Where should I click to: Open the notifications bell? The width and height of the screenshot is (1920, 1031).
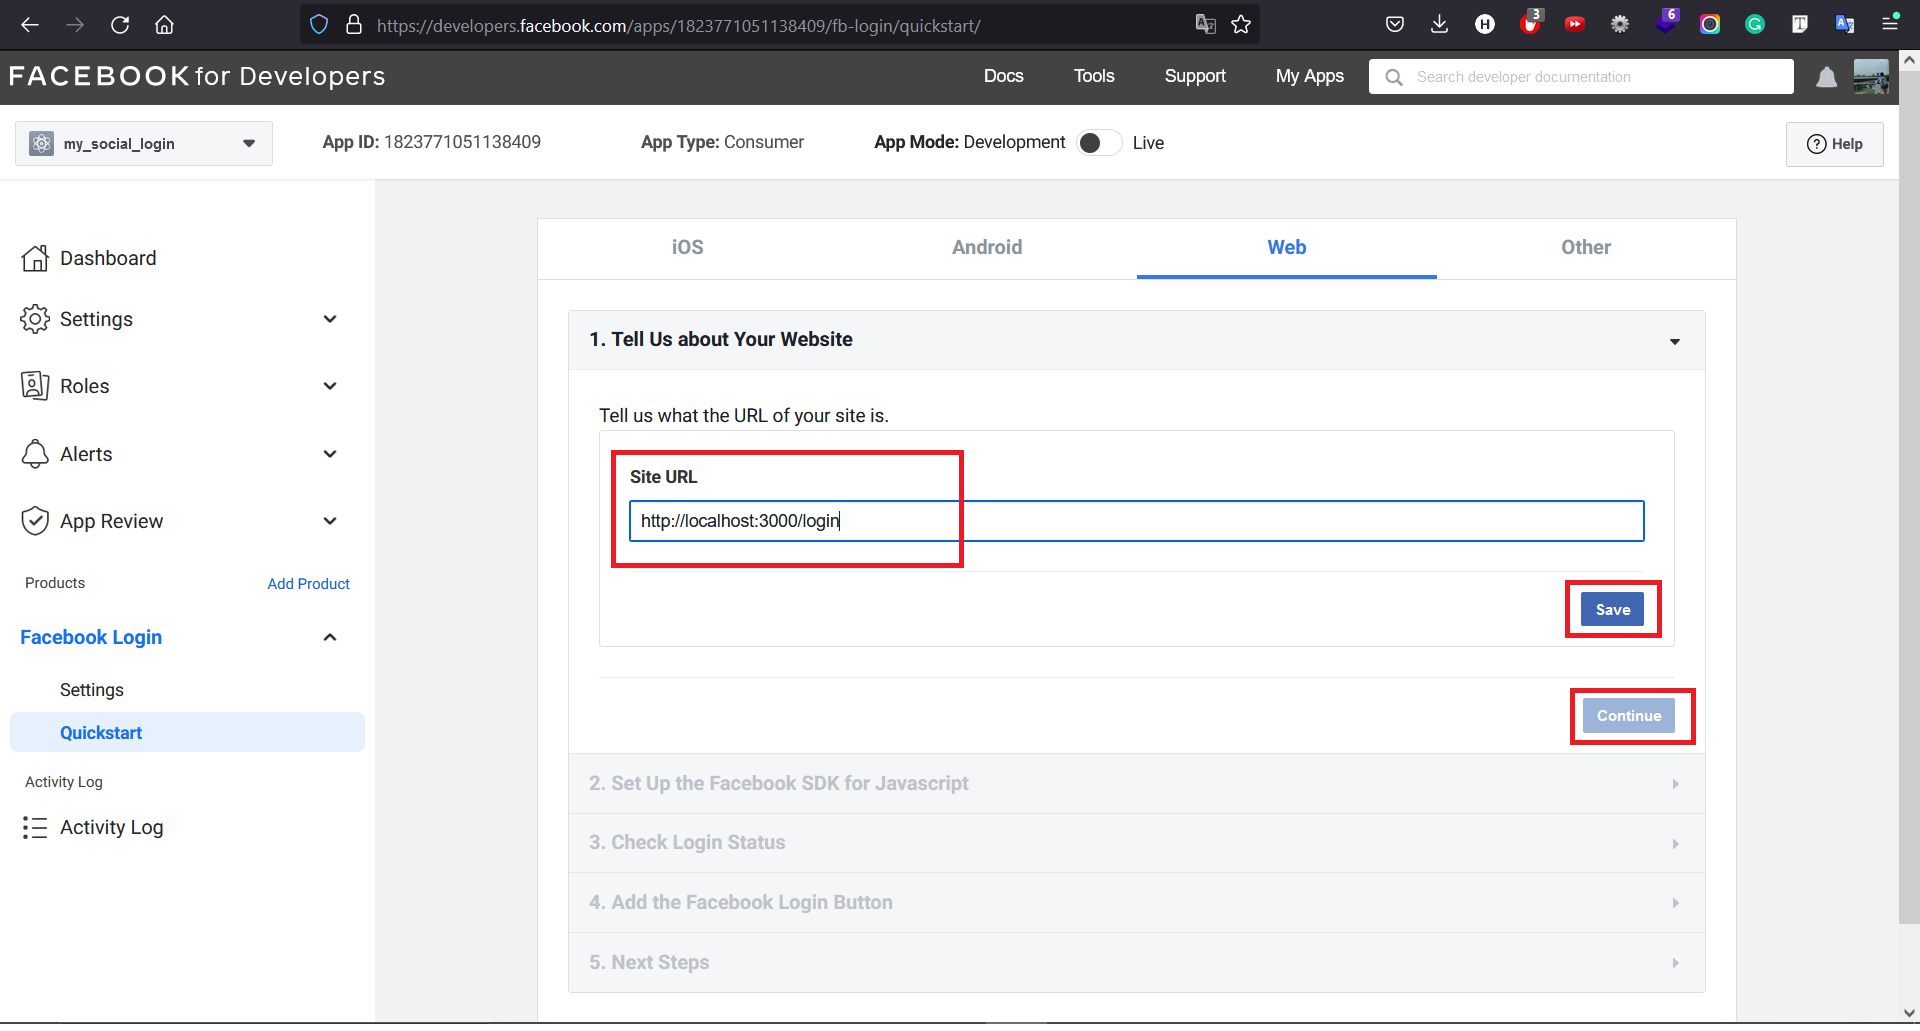tap(1826, 77)
